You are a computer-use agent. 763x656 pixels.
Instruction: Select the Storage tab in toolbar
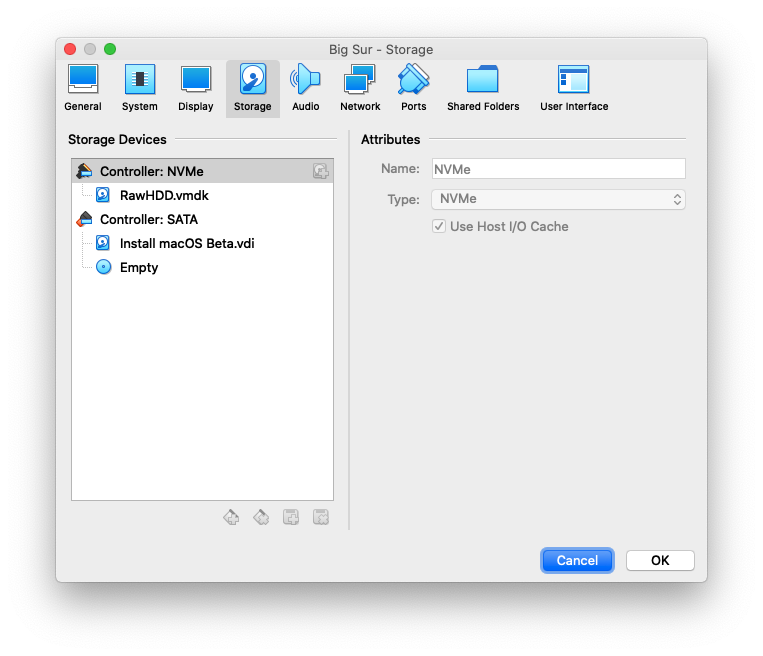(252, 88)
